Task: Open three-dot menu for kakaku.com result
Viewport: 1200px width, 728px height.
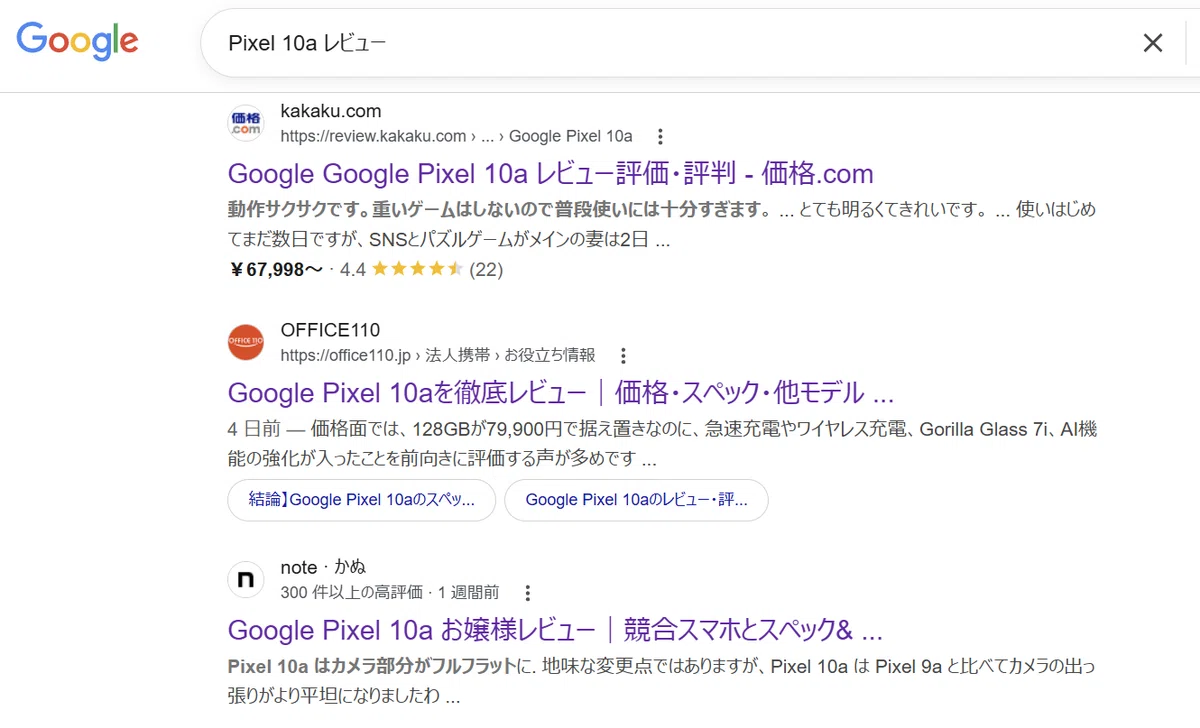Action: point(659,137)
